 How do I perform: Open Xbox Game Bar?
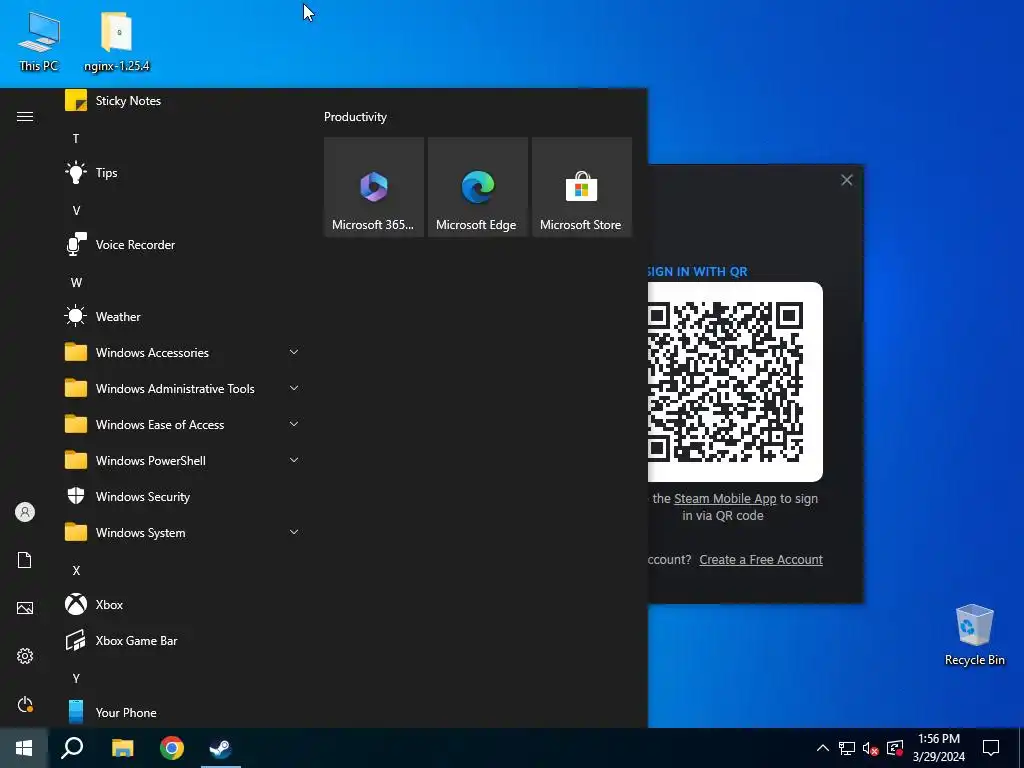182,641
